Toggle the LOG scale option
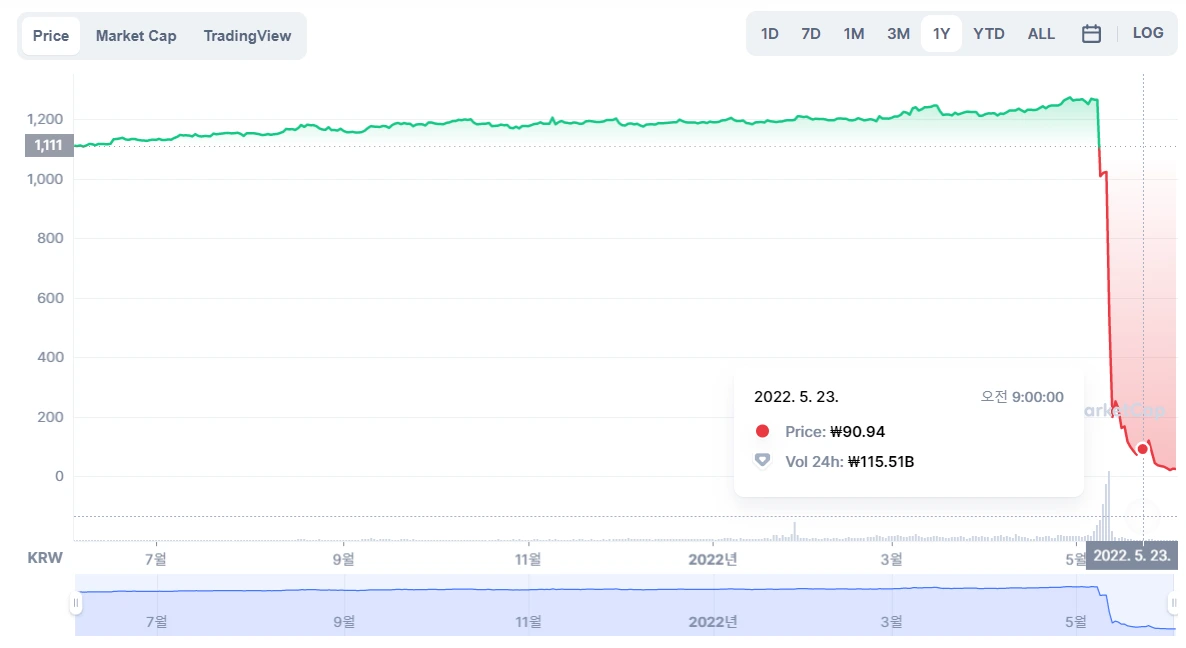 1147,33
